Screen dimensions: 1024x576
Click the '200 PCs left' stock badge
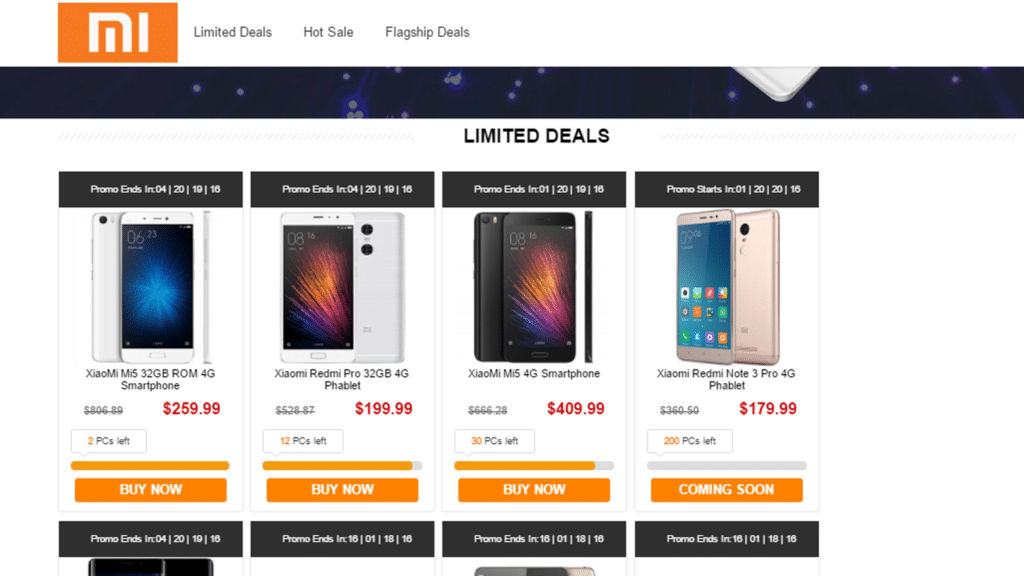click(690, 440)
